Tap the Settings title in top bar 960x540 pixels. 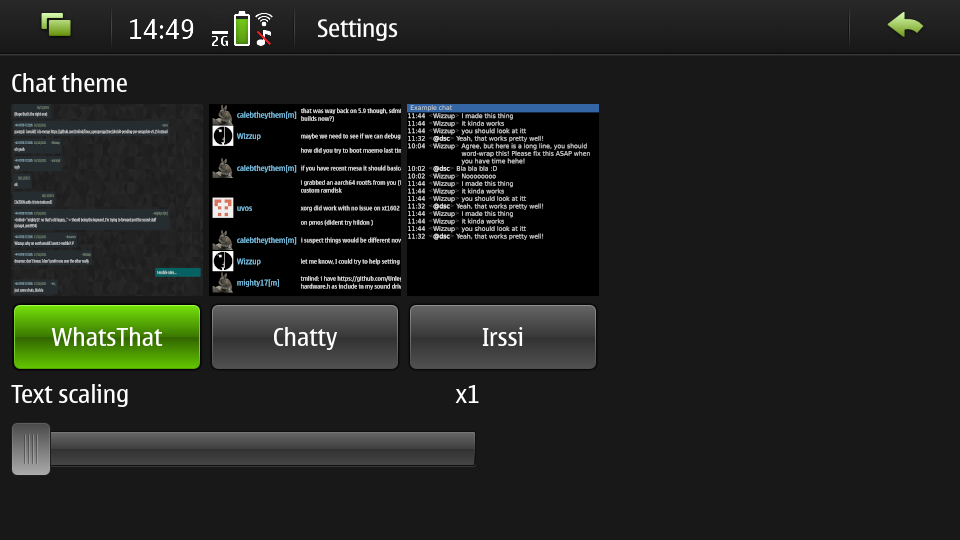click(x=357, y=29)
